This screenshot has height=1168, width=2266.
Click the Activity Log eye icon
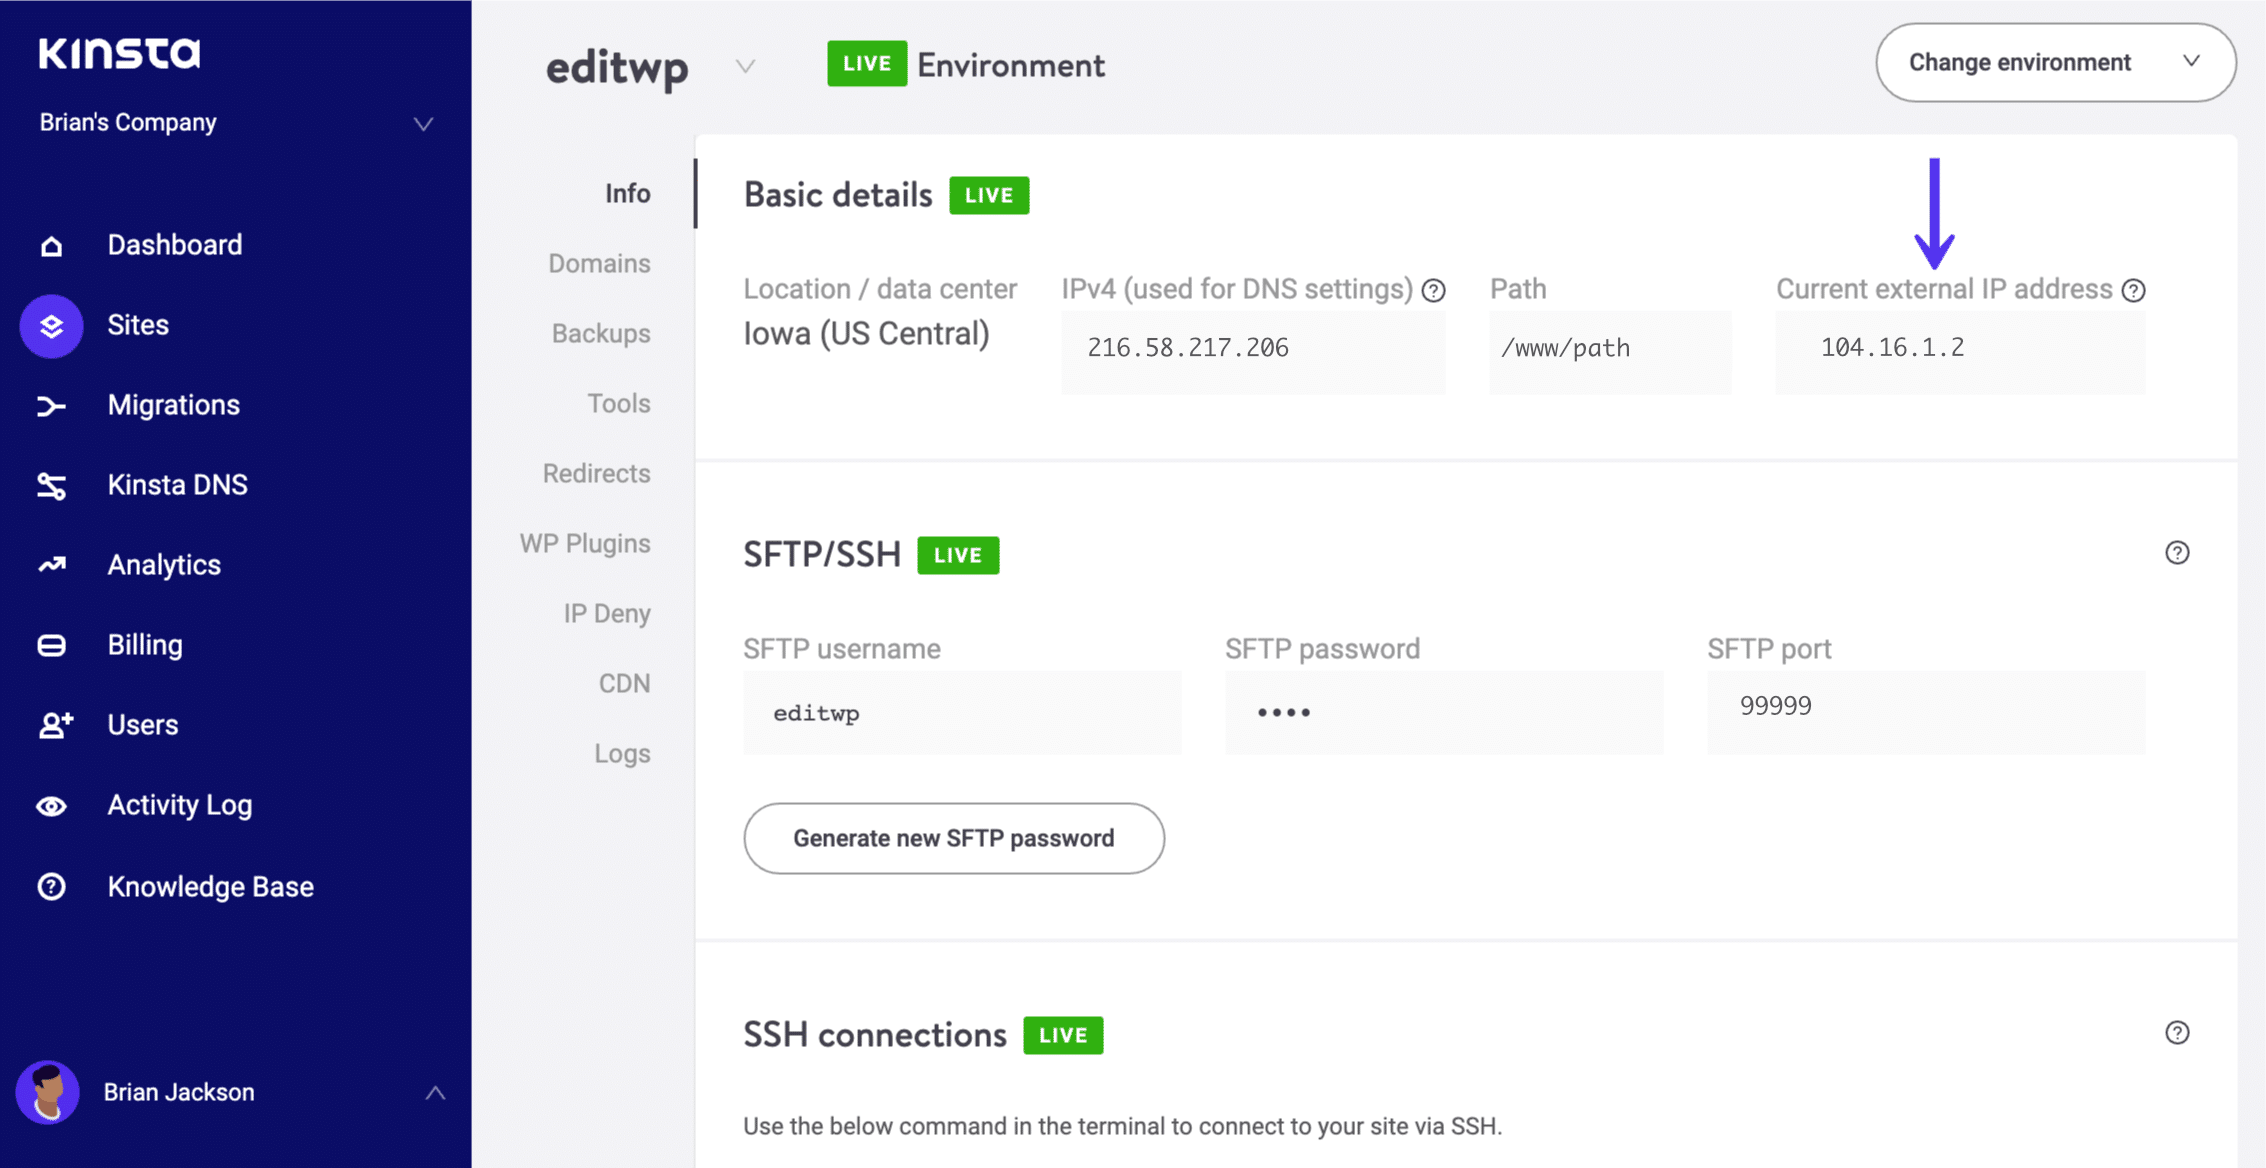coord(51,806)
